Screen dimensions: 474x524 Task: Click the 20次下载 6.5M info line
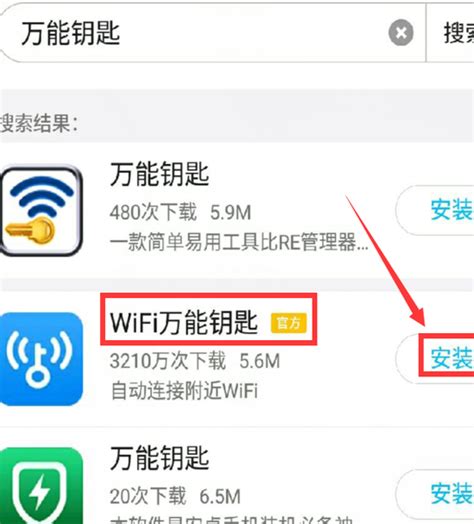pos(175,496)
